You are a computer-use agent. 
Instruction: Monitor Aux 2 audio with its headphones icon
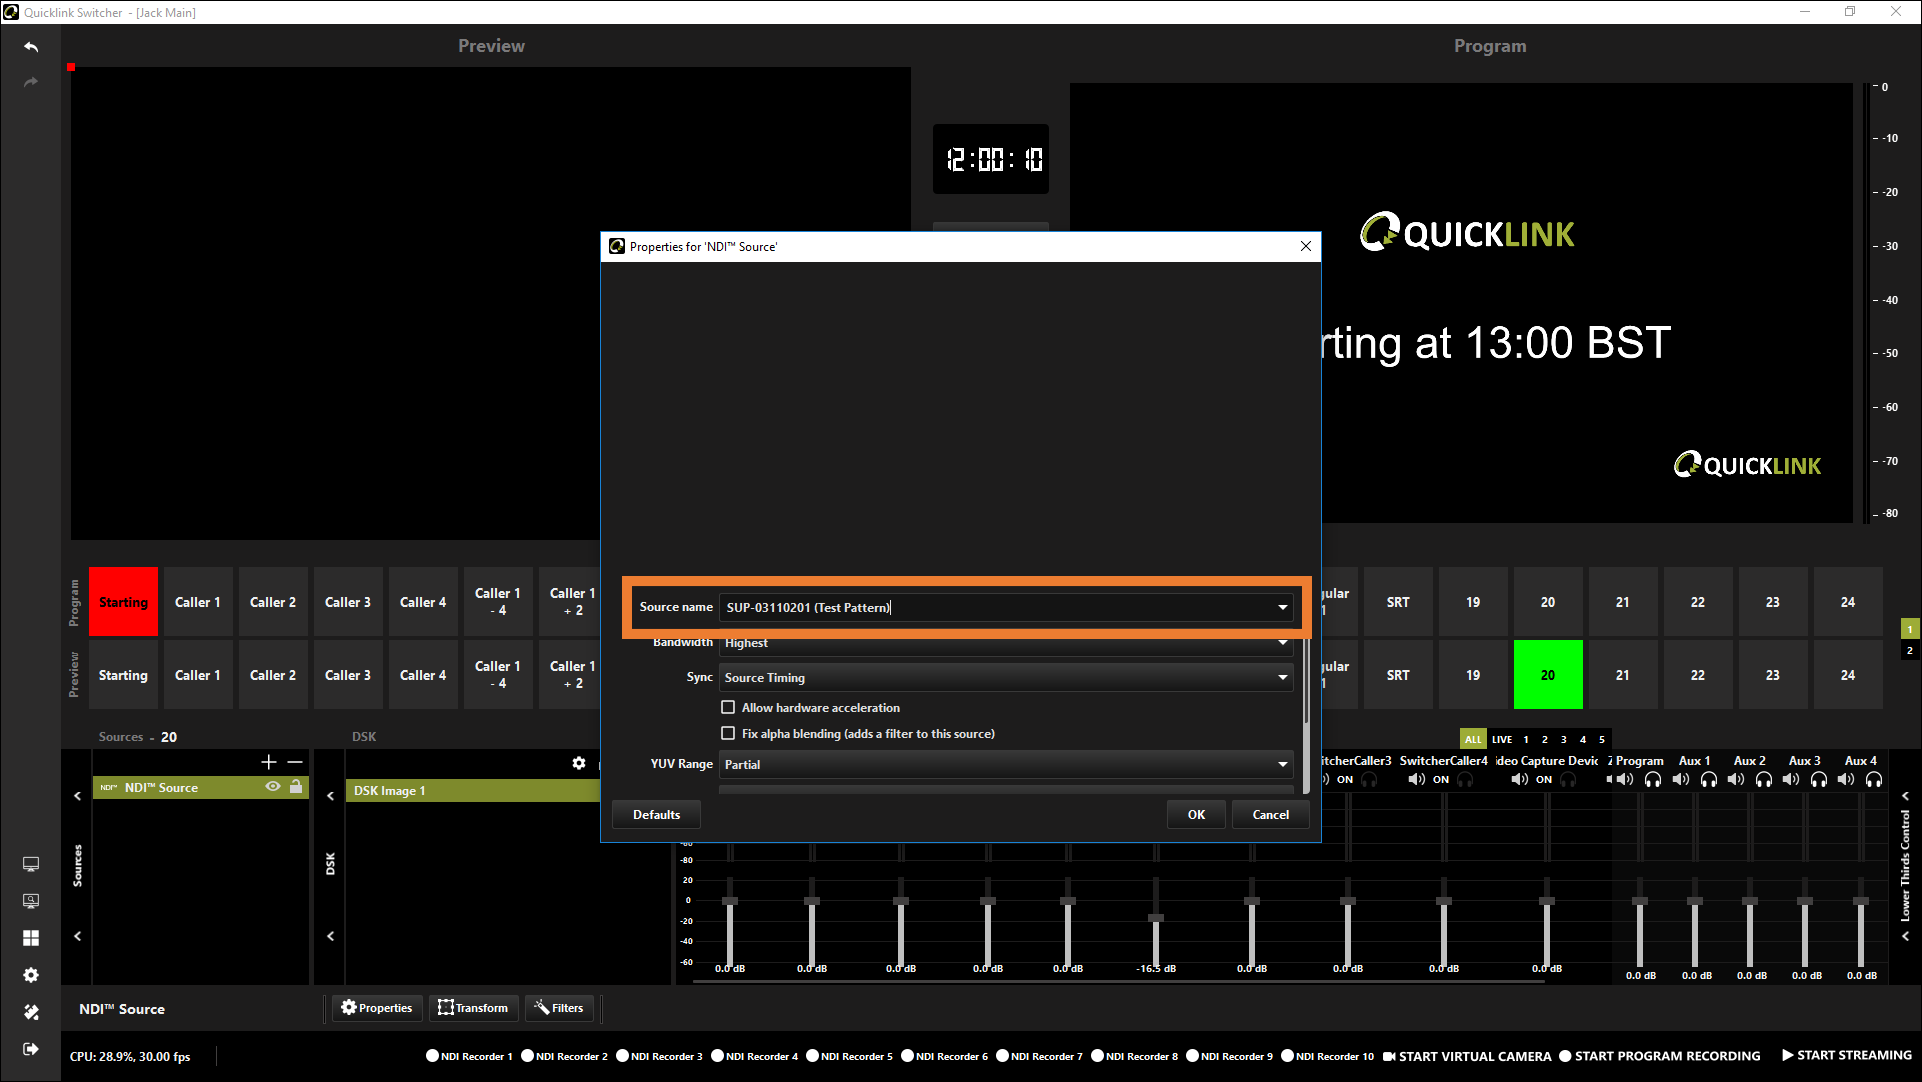coord(1764,779)
